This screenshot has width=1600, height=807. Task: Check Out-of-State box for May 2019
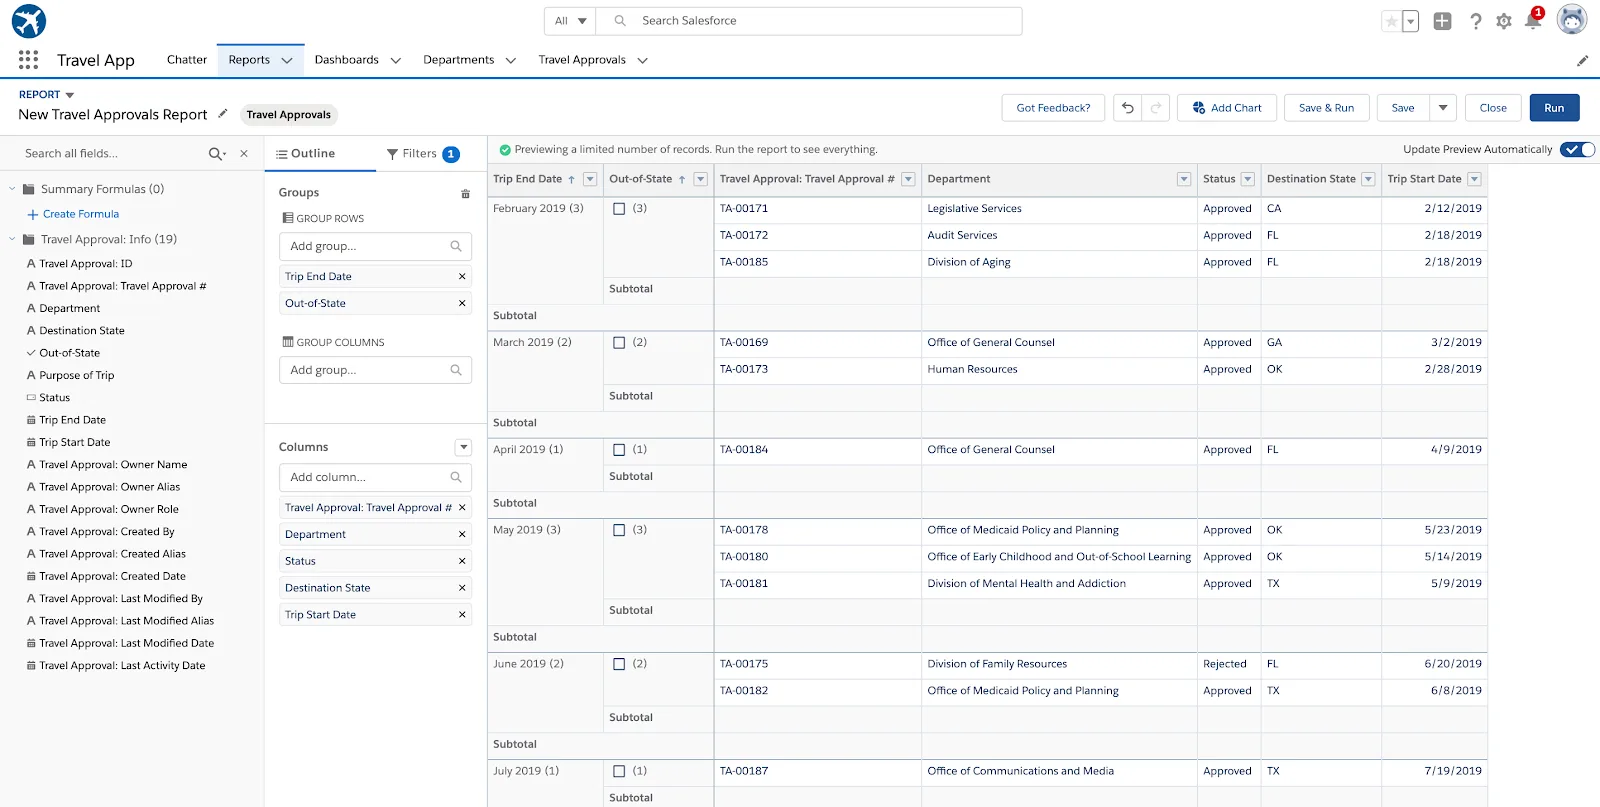click(x=619, y=530)
